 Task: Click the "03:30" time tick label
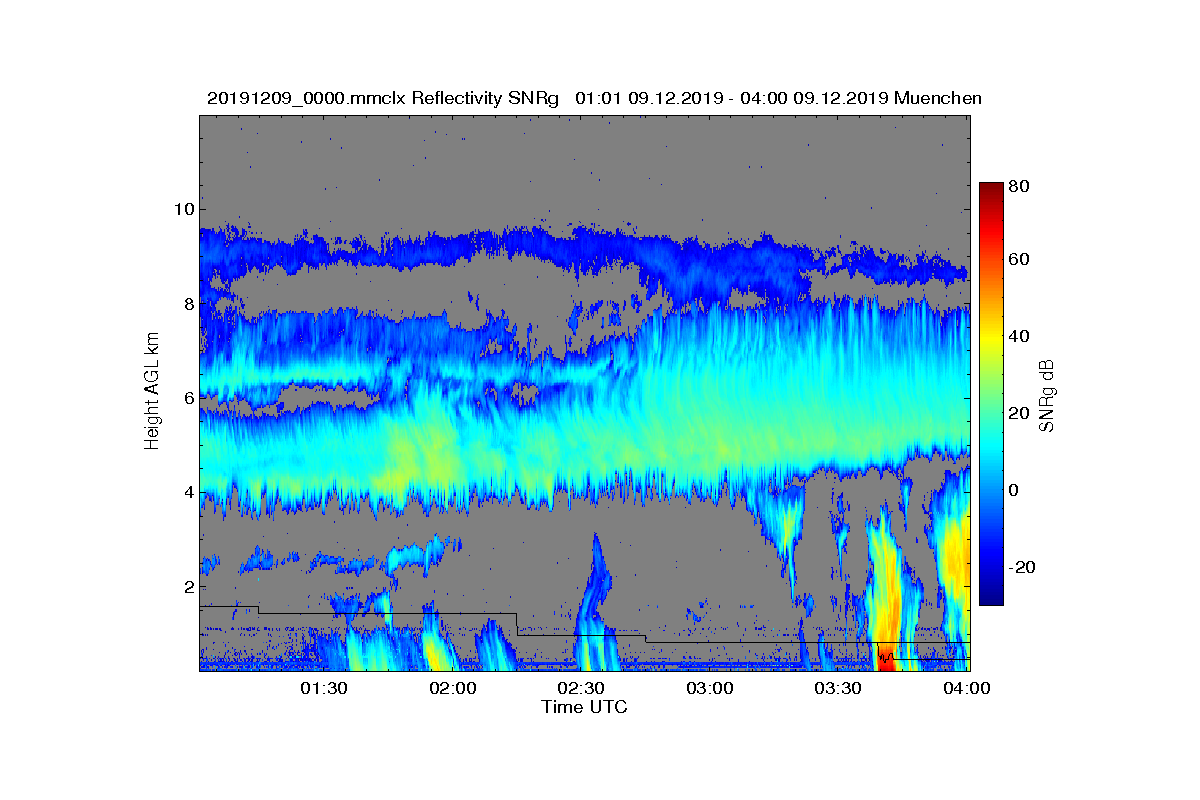pos(839,689)
